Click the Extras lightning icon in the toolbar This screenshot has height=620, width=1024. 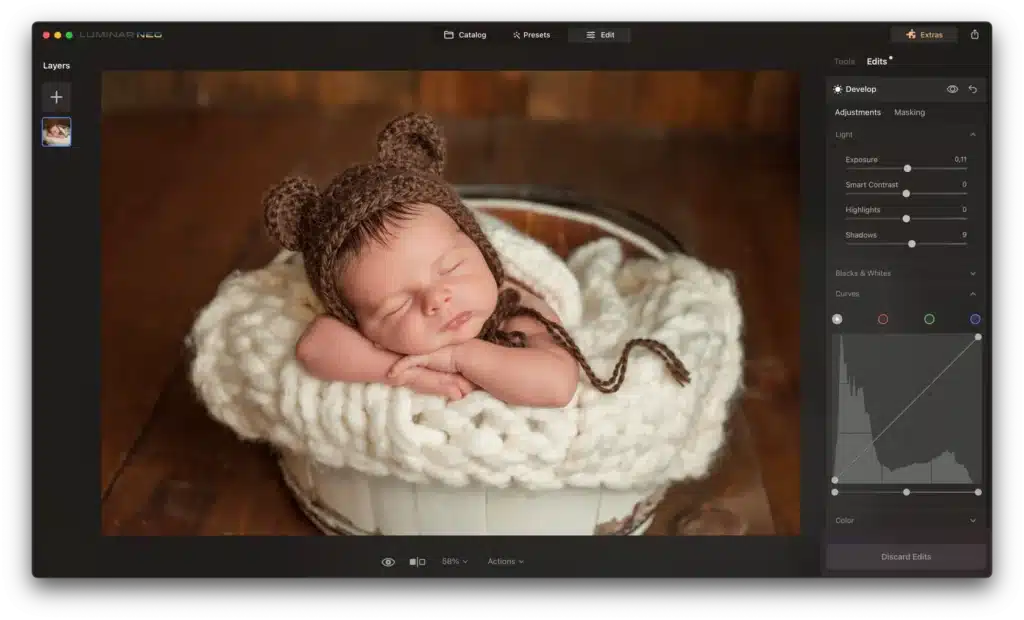pos(909,33)
